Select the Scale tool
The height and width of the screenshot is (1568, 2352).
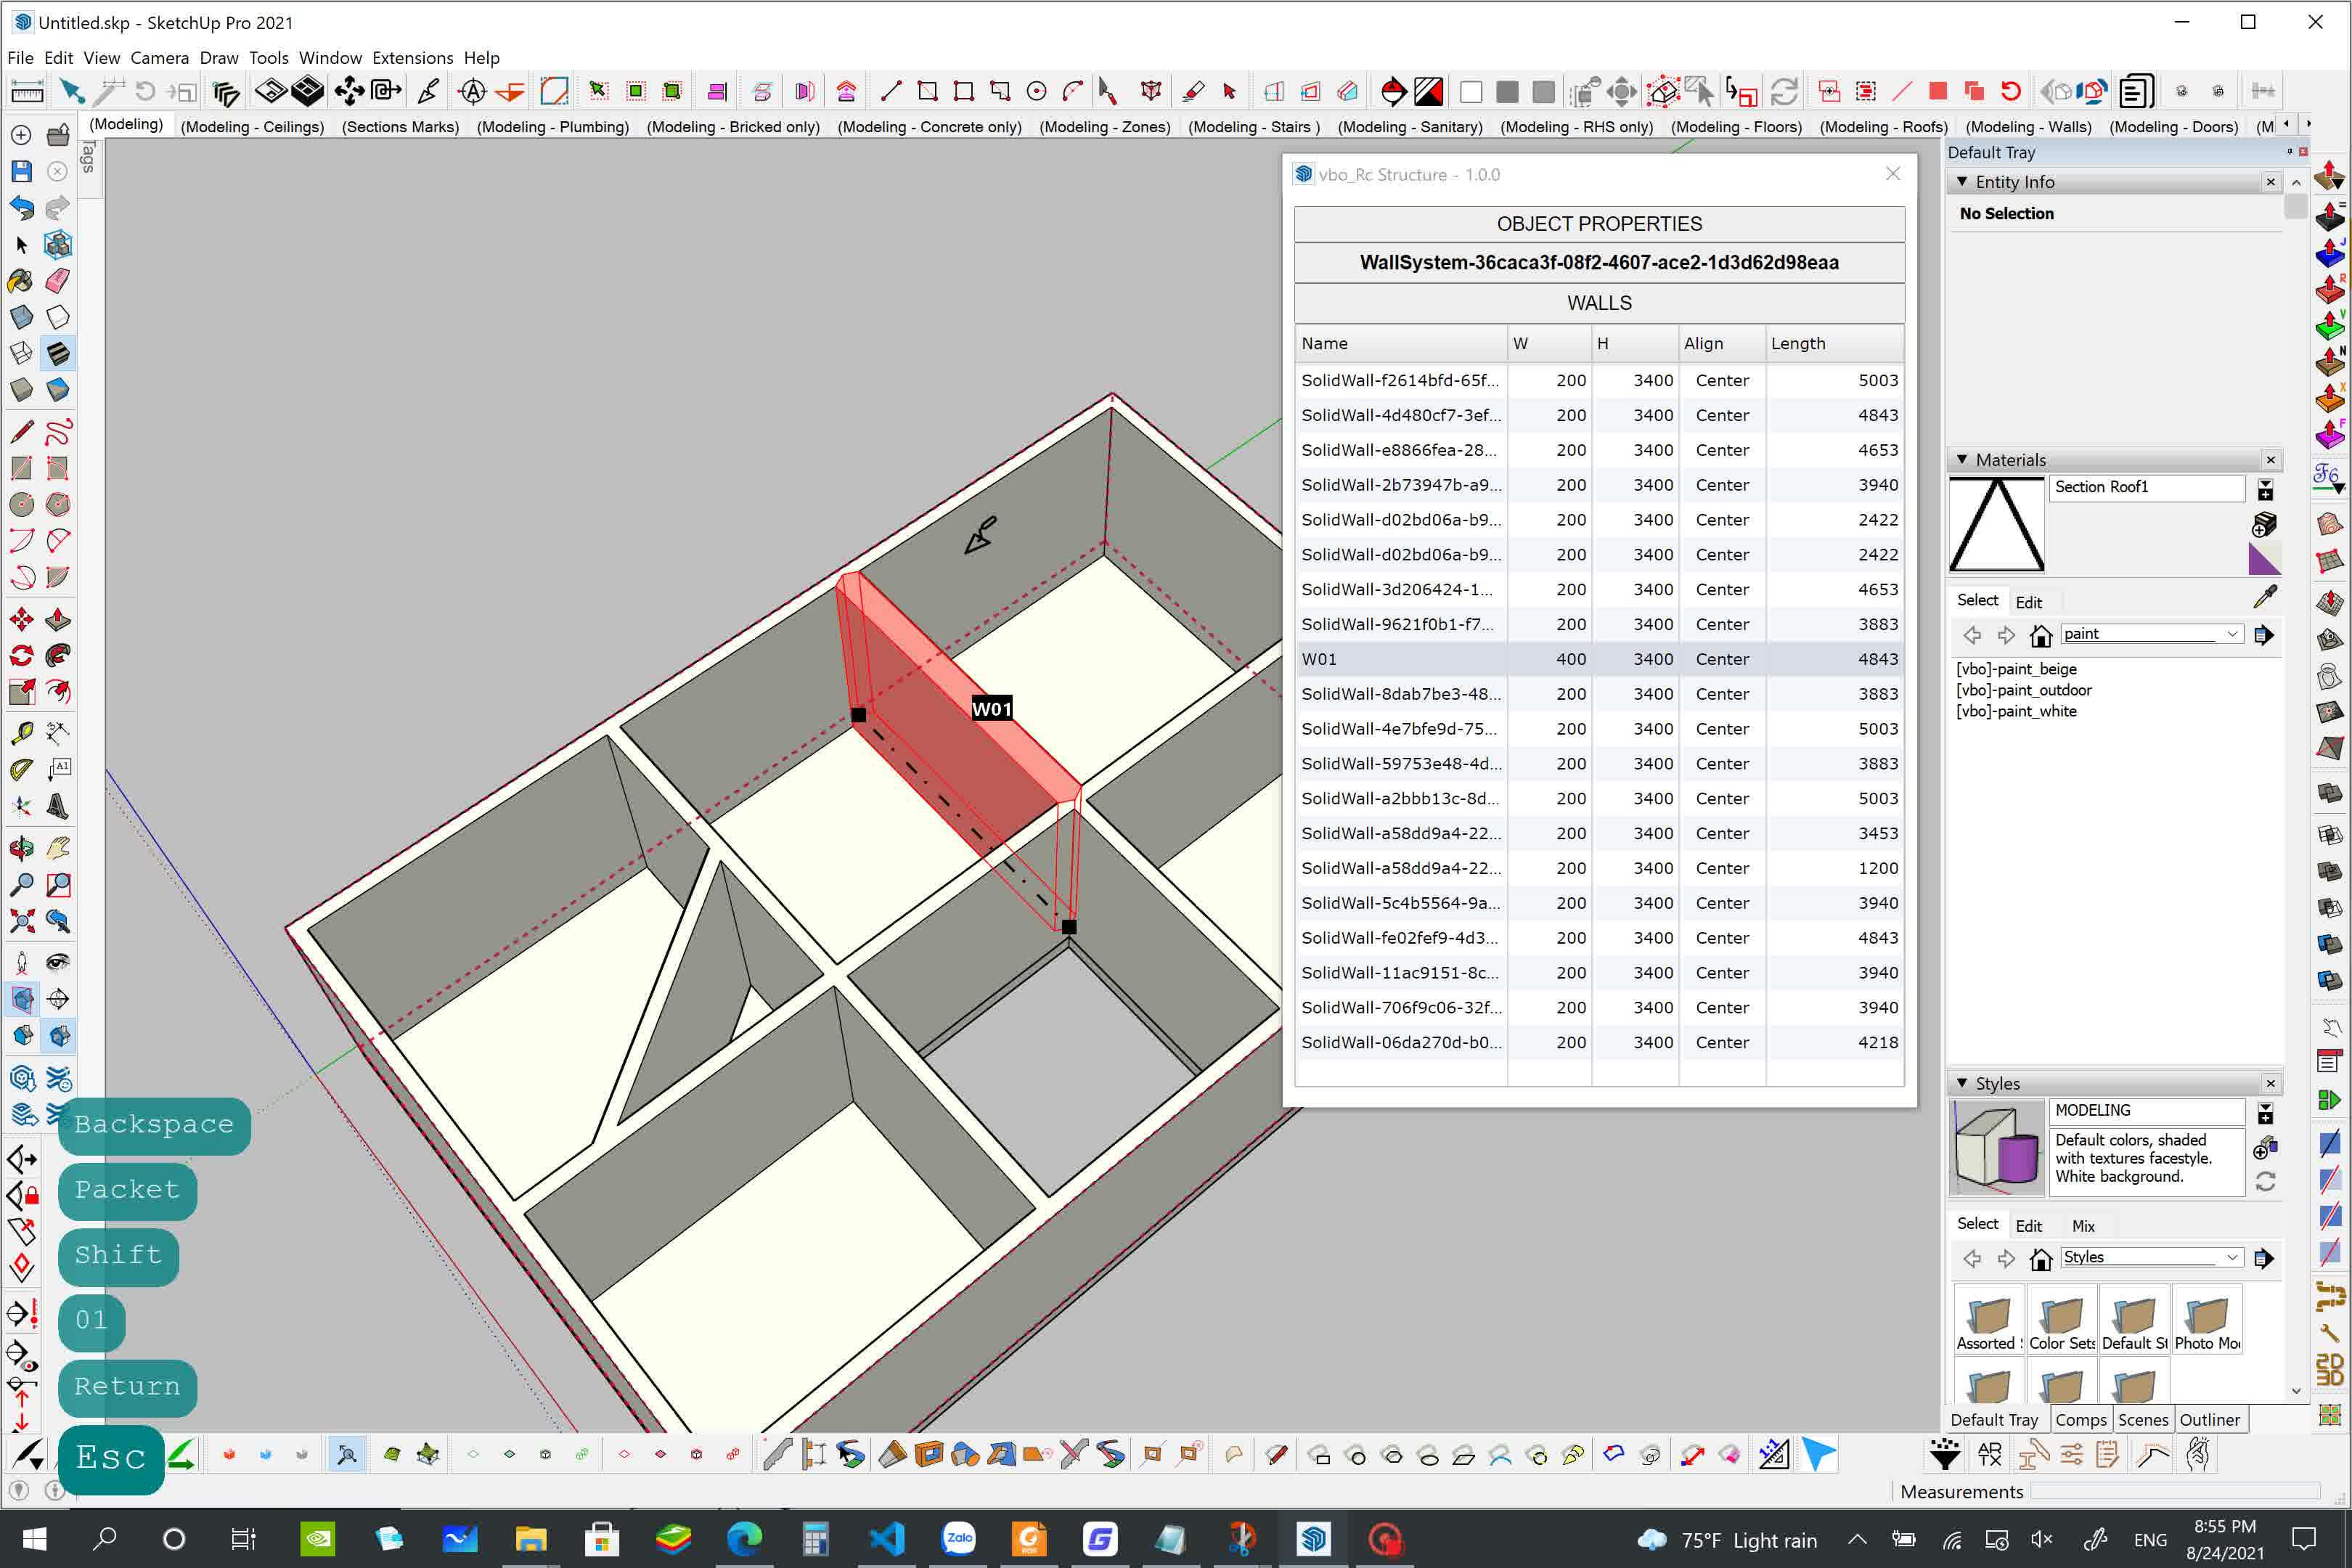pos(21,692)
